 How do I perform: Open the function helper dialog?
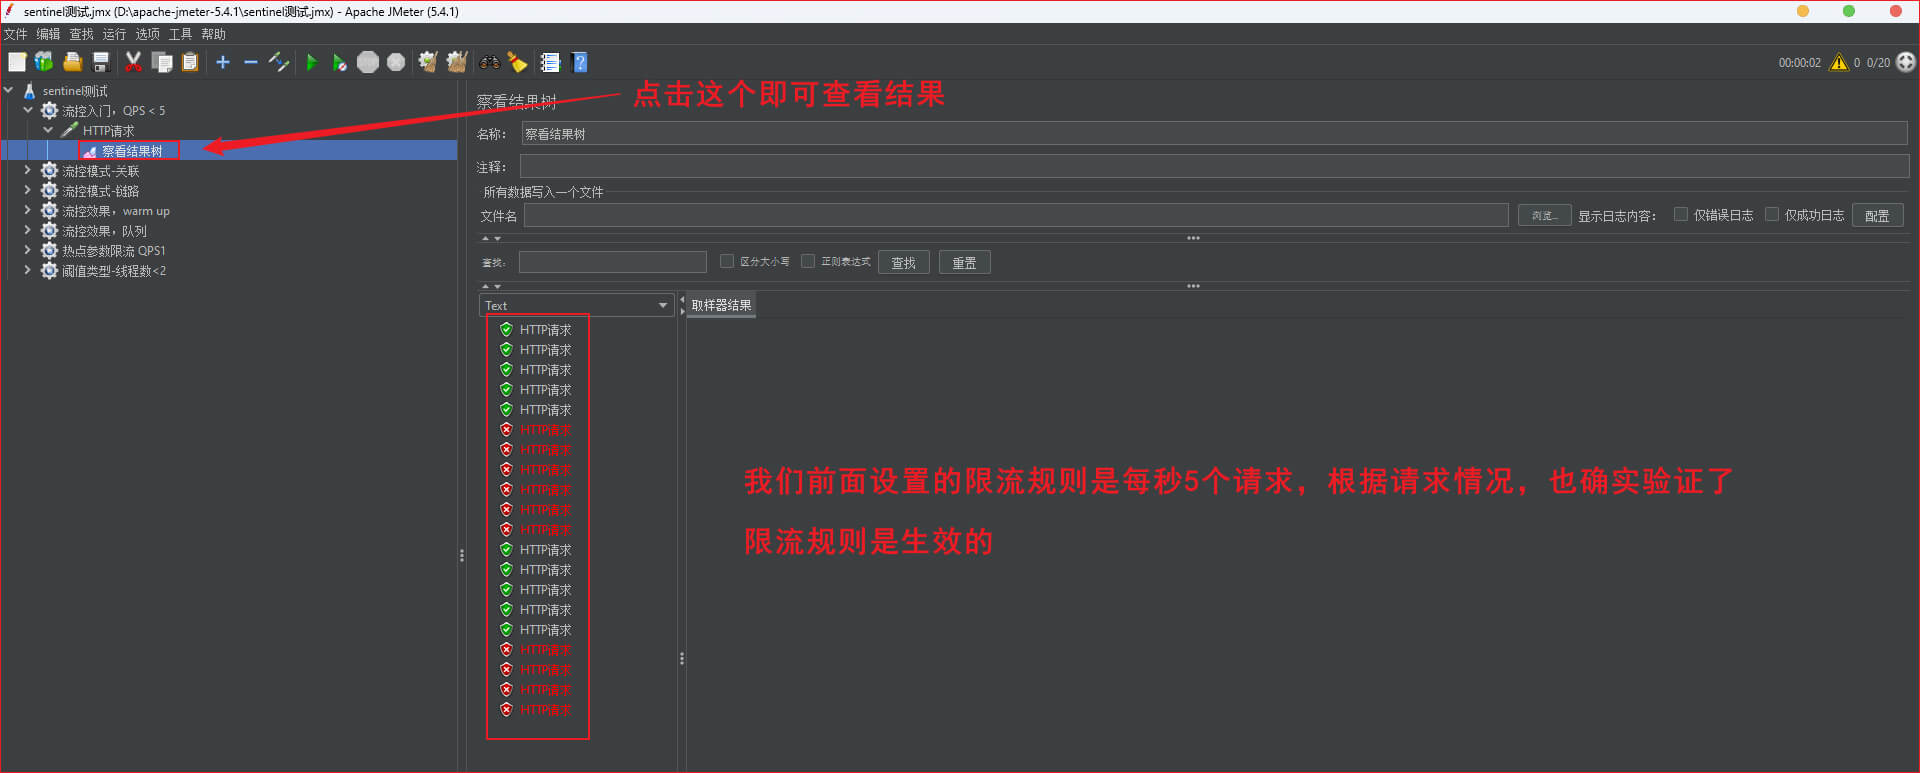point(550,62)
